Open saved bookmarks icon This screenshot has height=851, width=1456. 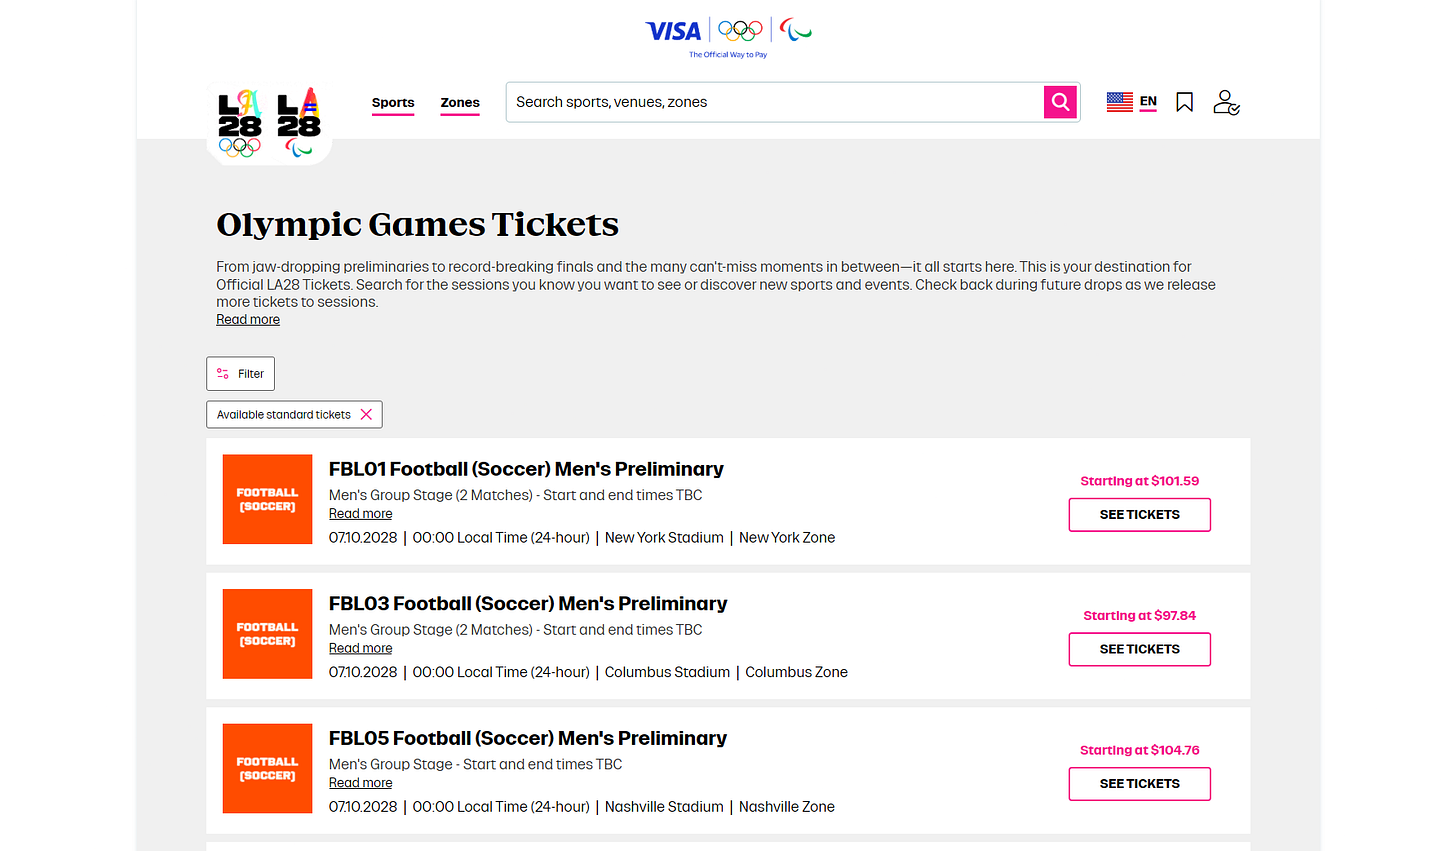pos(1184,102)
